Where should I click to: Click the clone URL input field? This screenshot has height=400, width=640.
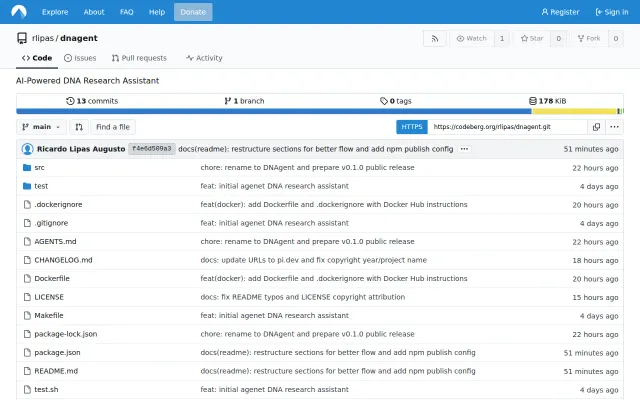pos(507,127)
